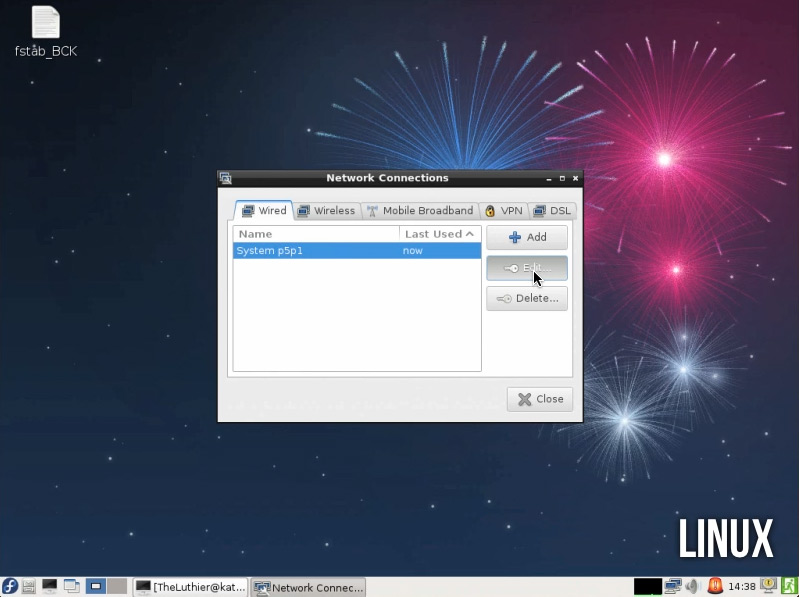Close the window using the title bar X
The height and width of the screenshot is (597, 799).
point(575,178)
